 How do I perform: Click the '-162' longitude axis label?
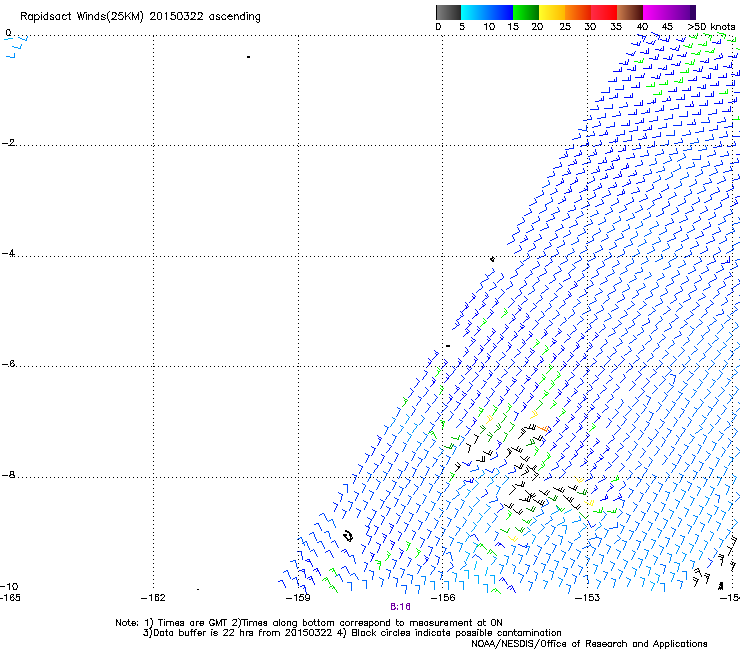coord(153,598)
